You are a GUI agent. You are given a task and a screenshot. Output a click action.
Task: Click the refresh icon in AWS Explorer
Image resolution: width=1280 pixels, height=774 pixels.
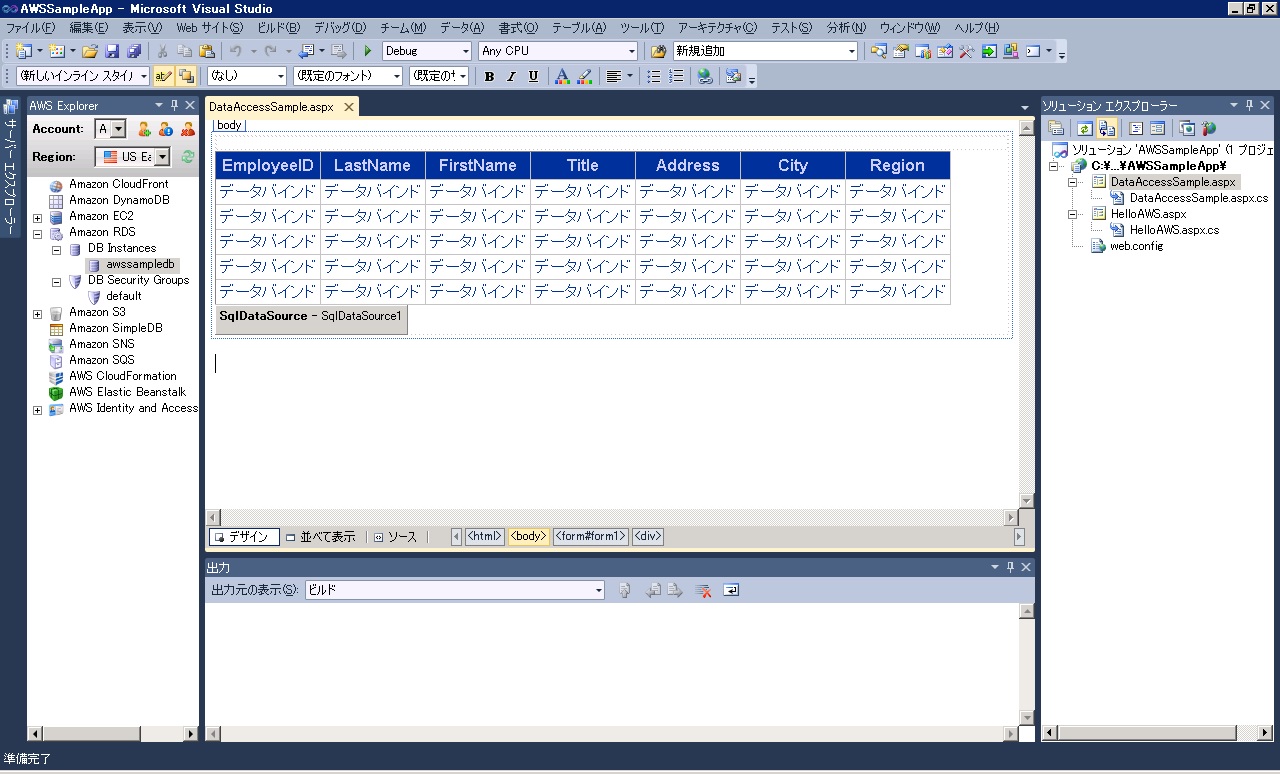[187, 157]
